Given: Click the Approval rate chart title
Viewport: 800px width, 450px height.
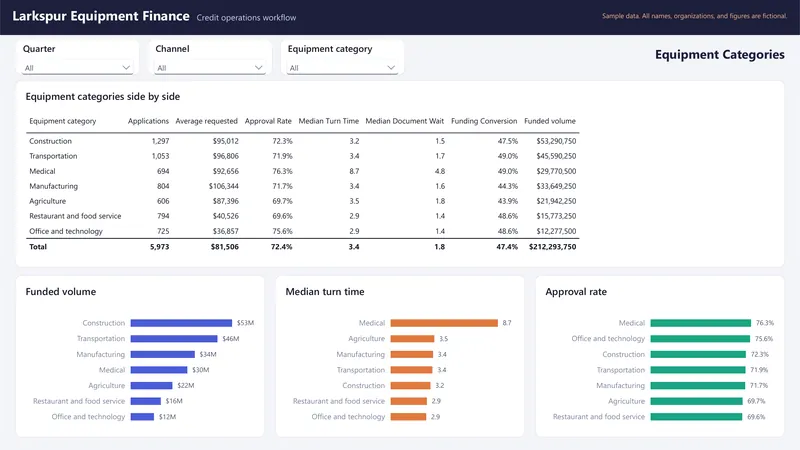Looking at the screenshot, I should click(x=576, y=292).
